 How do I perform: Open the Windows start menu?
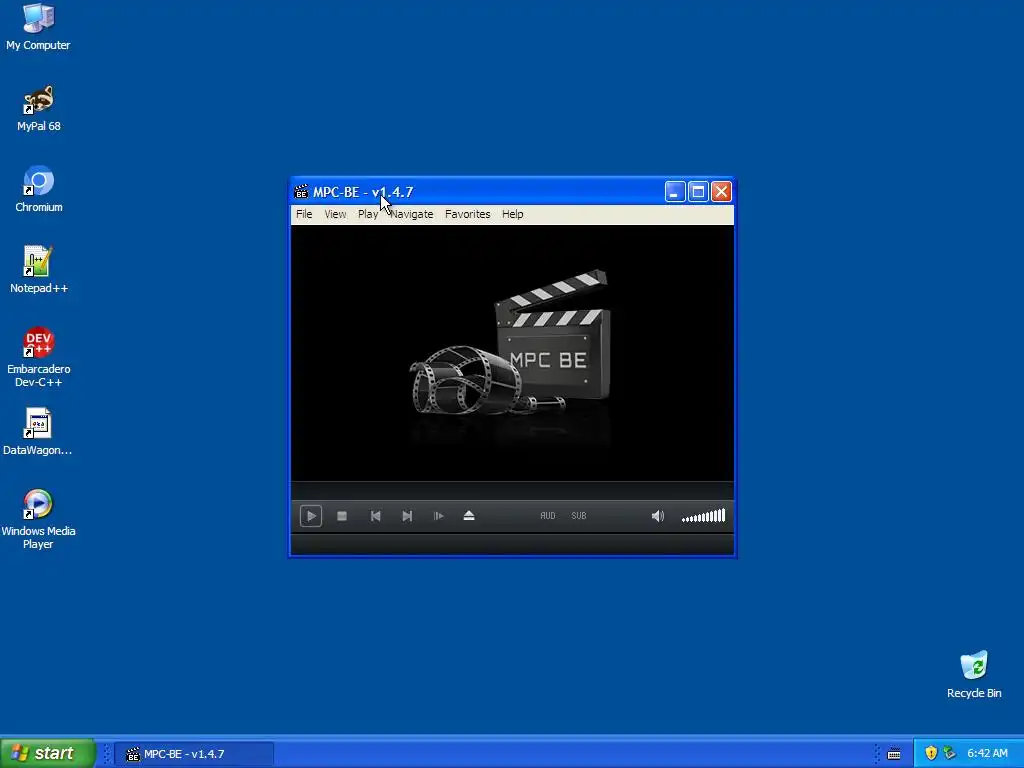coord(48,753)
